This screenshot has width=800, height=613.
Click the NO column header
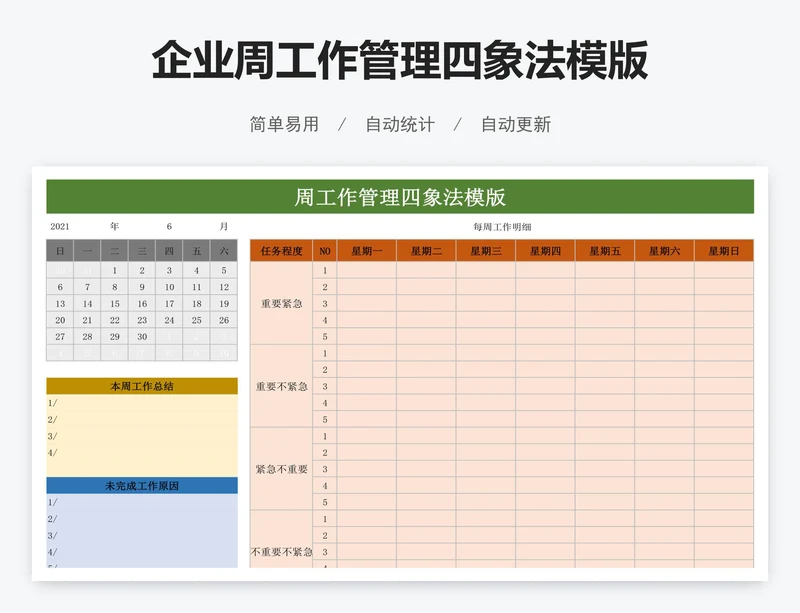pos(325,251)
